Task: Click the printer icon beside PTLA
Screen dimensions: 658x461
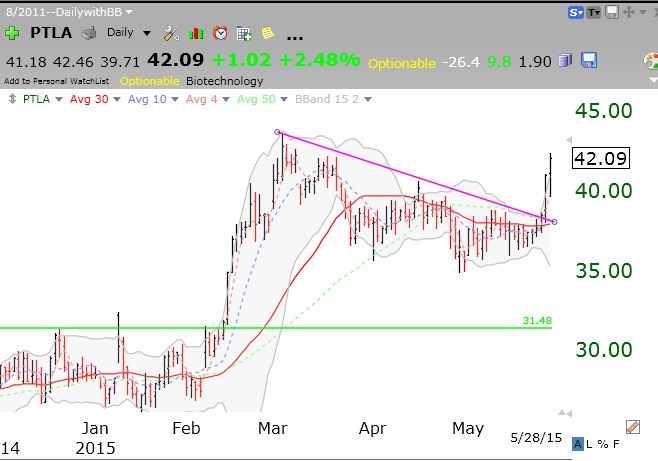Action: (89, 33)
